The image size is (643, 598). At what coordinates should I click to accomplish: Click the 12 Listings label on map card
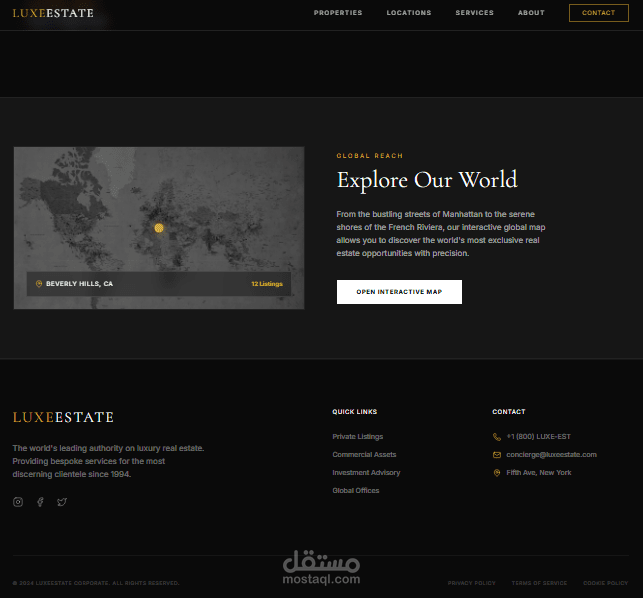(267, 284)
